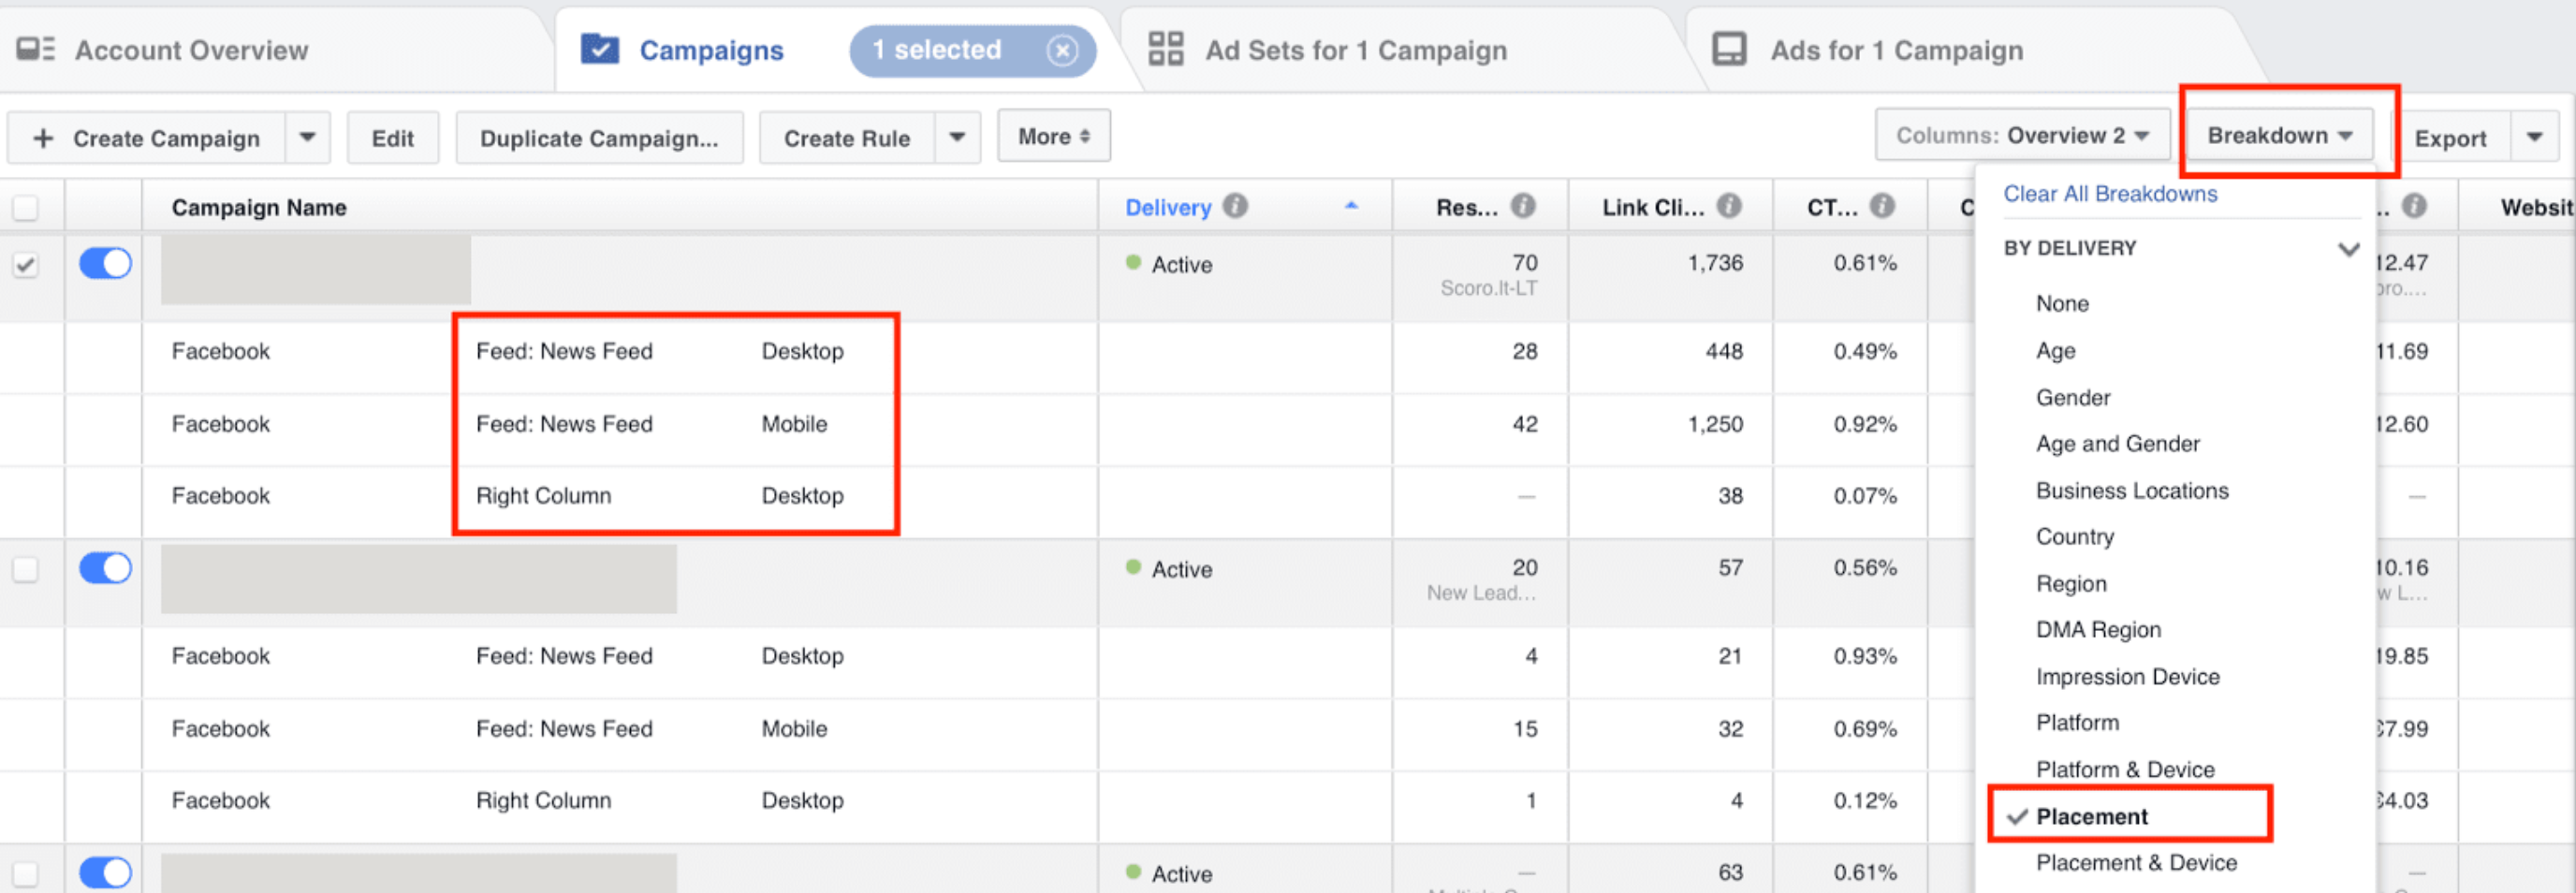The width and height of the screenshot is (2576, 893).
Task: Deselect campaign via the 1 selected X badge
Action: point(1063,50)
